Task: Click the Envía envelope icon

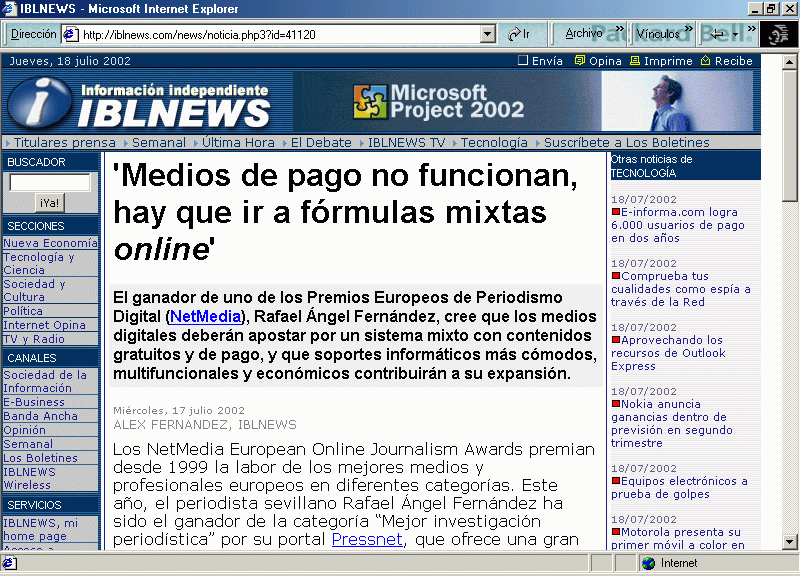Action: (522, 60)
